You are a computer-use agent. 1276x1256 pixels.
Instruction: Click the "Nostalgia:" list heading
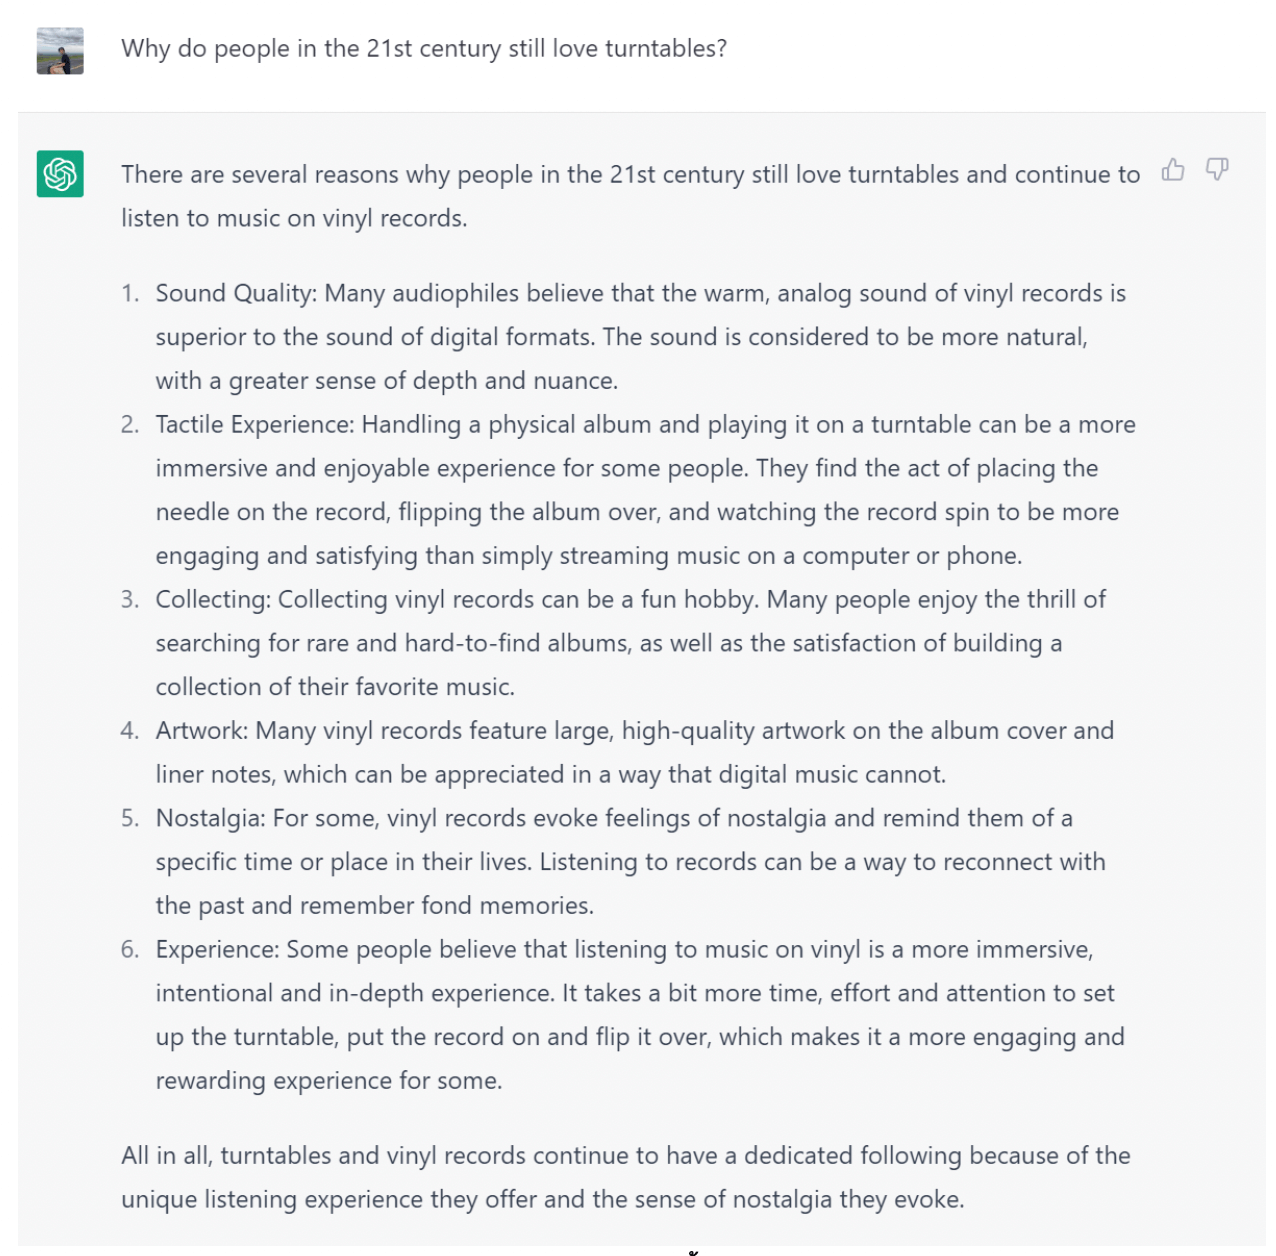211,818
